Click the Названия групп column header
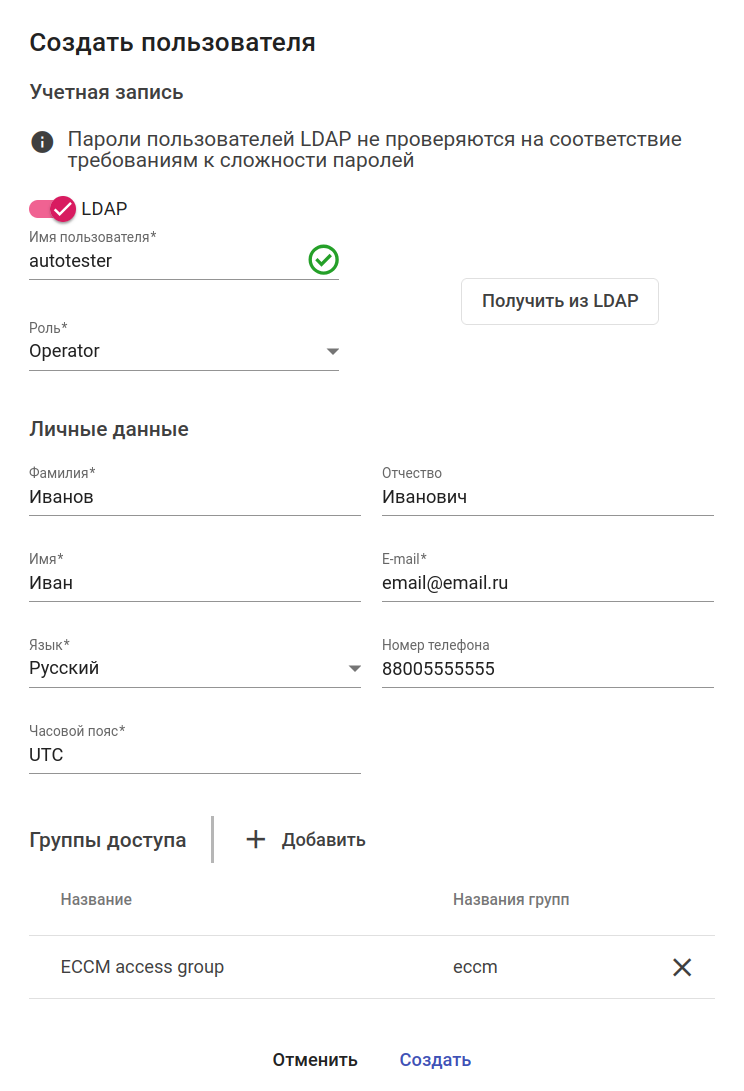The height and width of the screenshot is (1091, 744). coord(511,900)
